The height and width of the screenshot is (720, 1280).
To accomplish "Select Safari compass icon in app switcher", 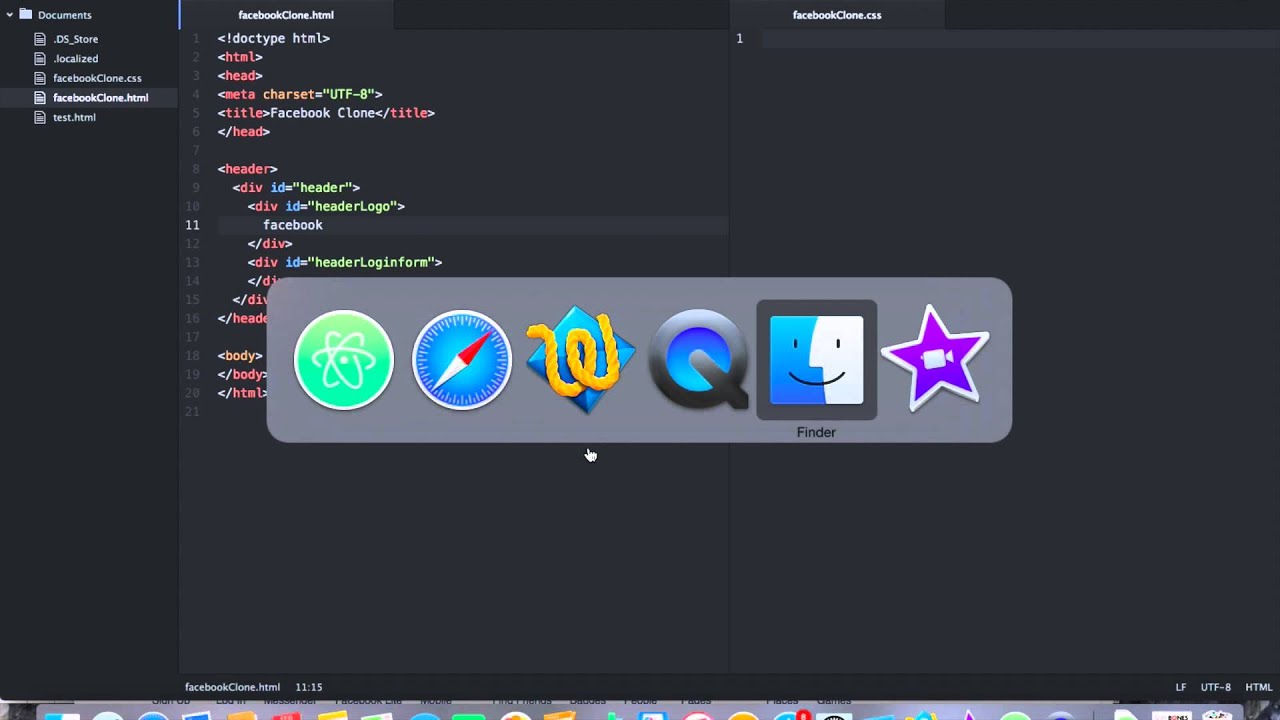I will tap(461, 360).
